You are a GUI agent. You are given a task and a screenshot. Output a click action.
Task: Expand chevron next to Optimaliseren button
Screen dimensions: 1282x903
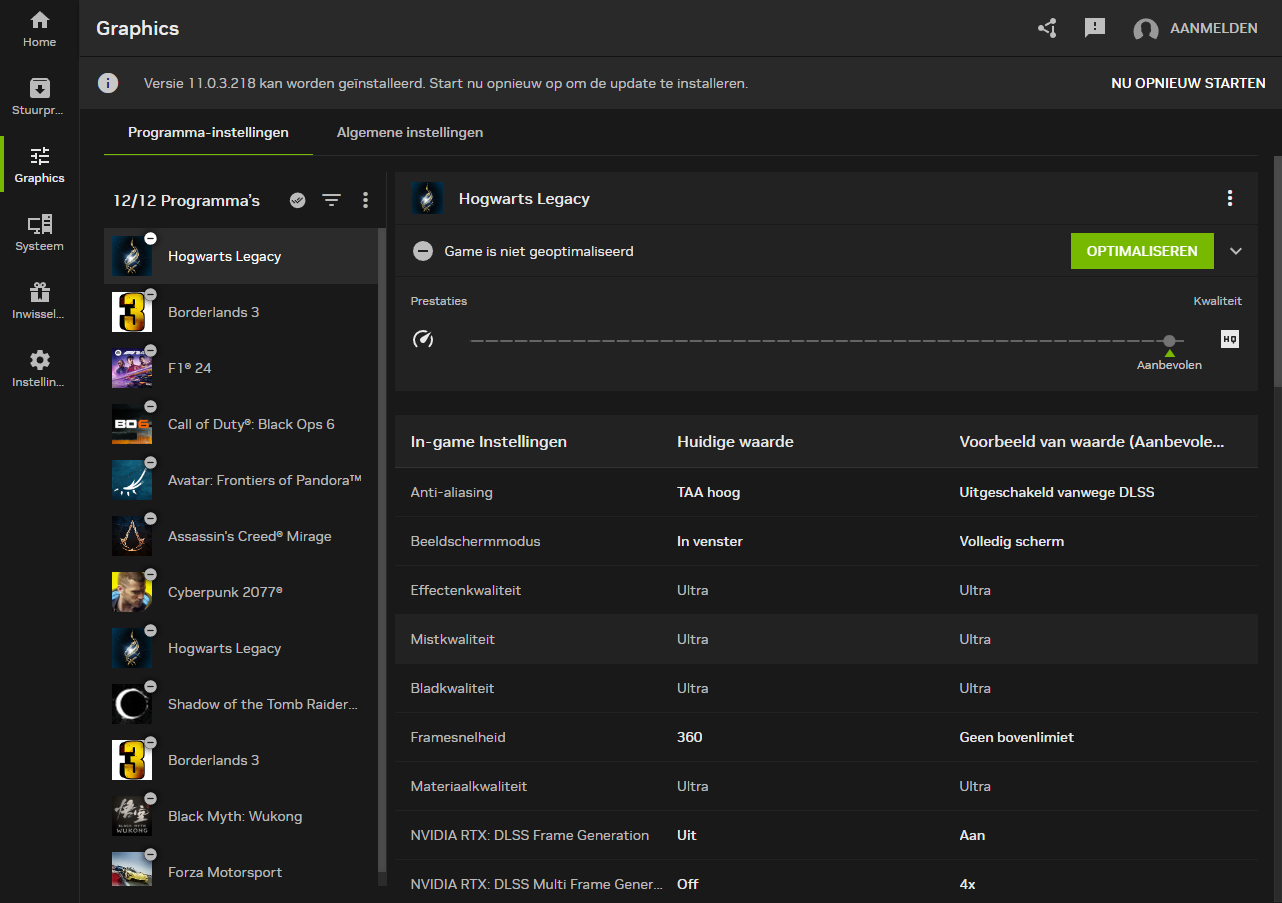pos(1236,251)
